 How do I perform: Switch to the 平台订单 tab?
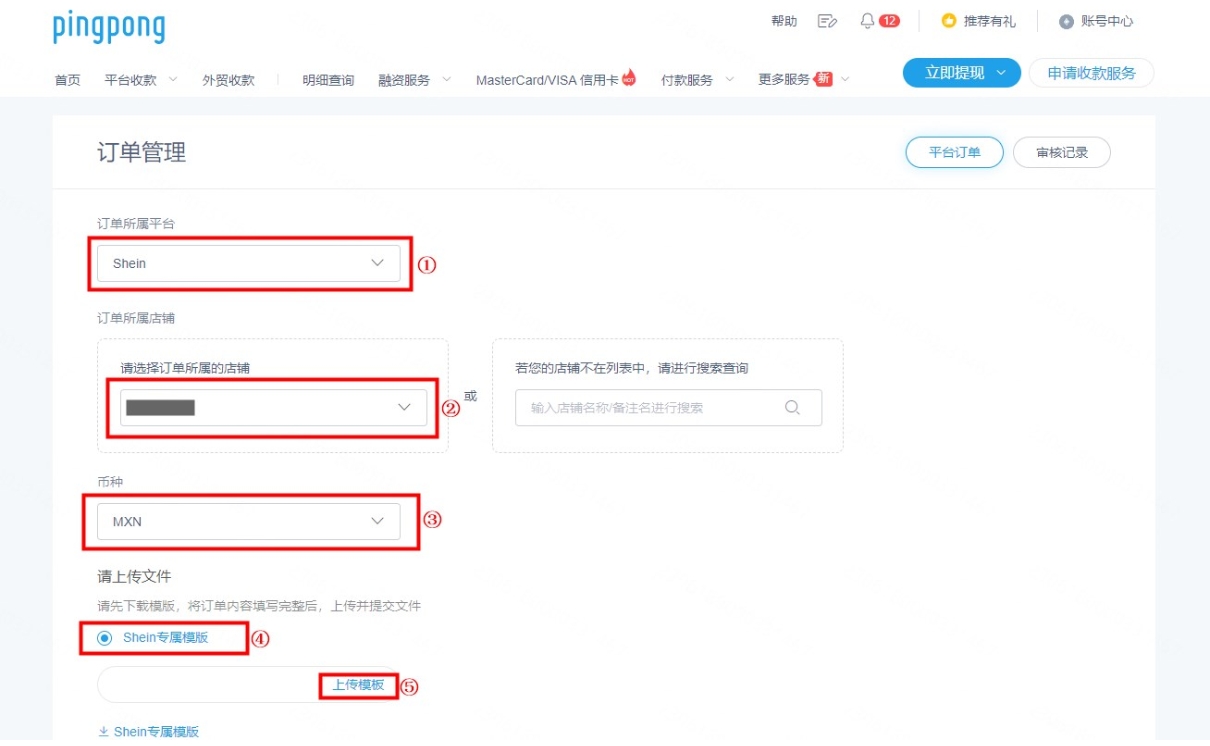[x=954, y=153]
